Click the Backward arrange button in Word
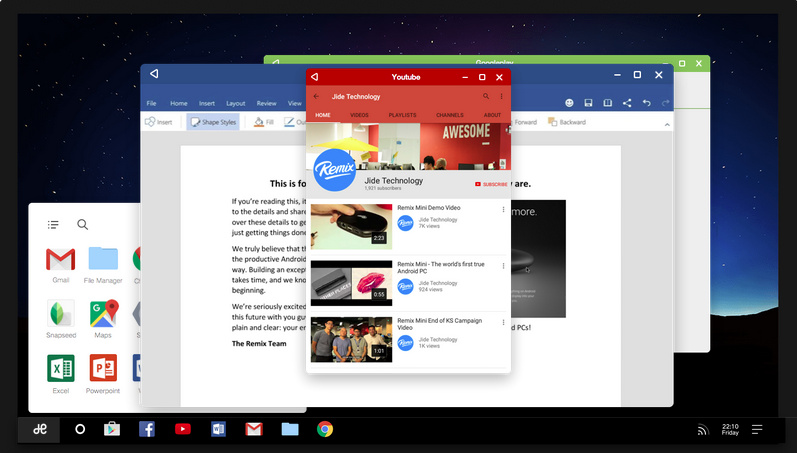 [x=567, y=122]
